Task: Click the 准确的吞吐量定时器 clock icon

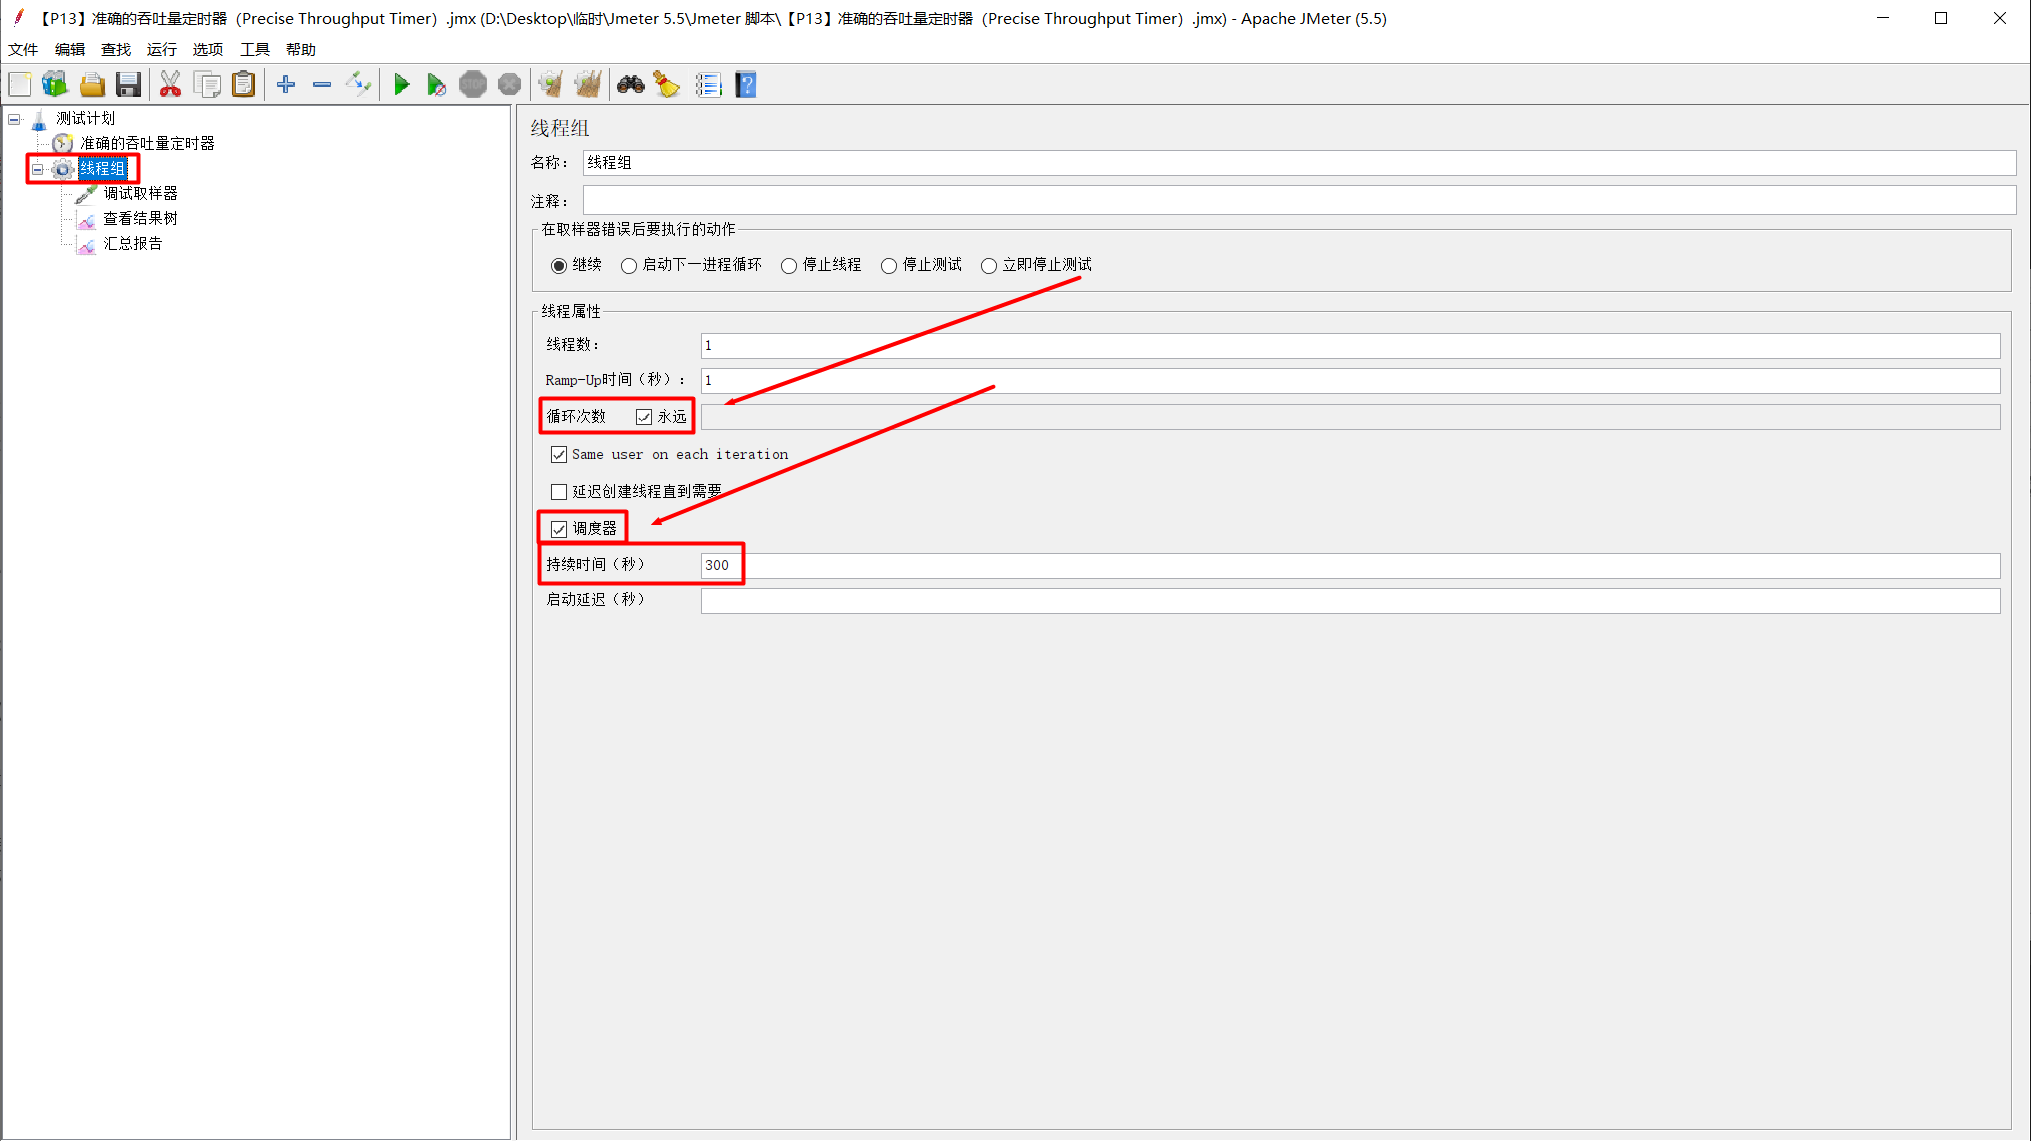Action: click(63, 144)
